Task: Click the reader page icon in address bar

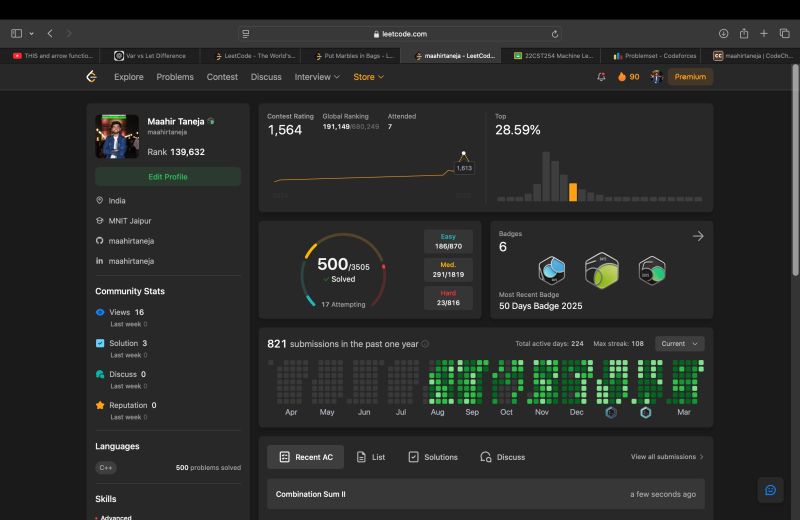Action: [246, 34]
